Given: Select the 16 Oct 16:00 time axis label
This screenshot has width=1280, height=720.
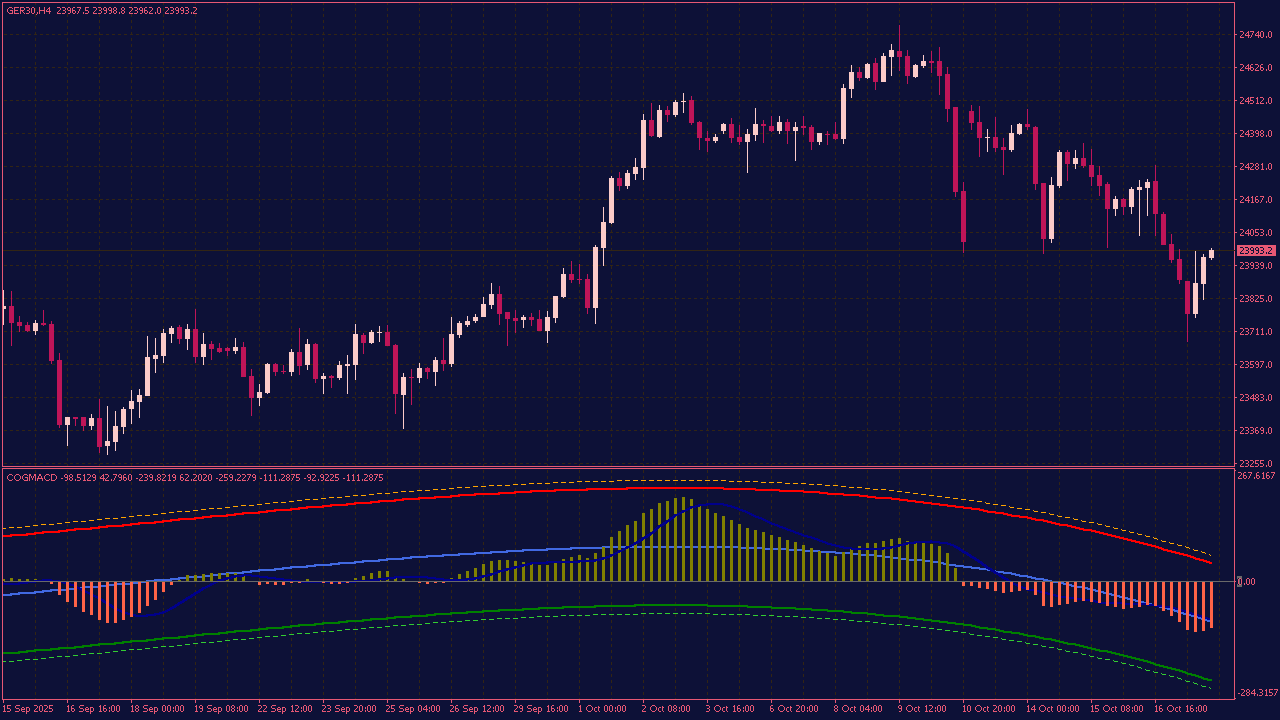Looking at the screenshot, I should coord(1180,708).
